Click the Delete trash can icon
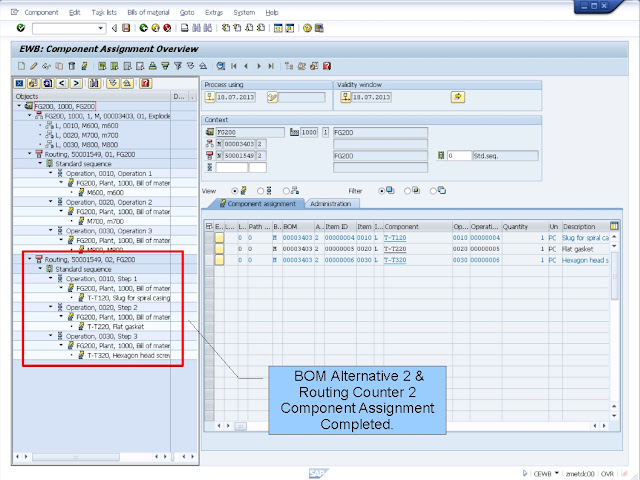Image resolution: width=640 pixels, height=480 pixels. [71, 66]
